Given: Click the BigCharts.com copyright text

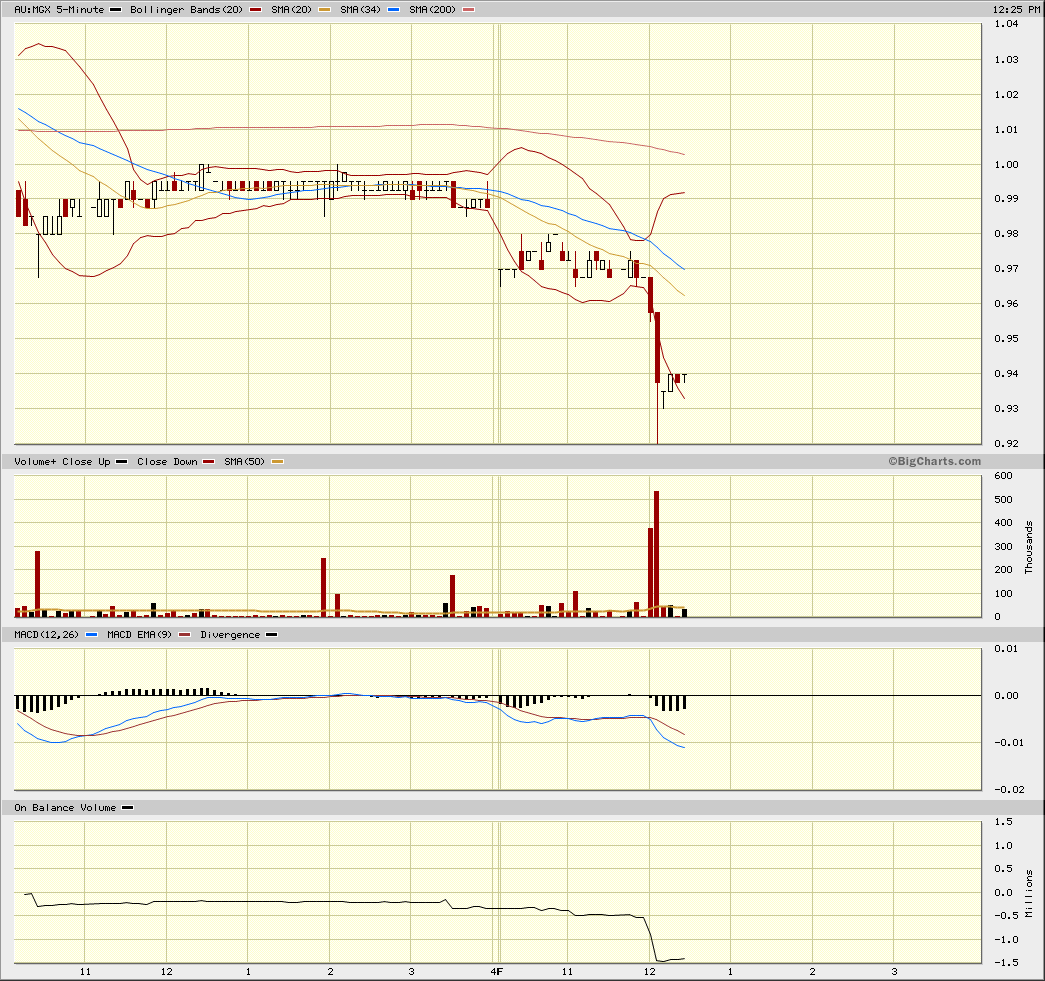Looking at the screenshot, I should pos(934,461).
